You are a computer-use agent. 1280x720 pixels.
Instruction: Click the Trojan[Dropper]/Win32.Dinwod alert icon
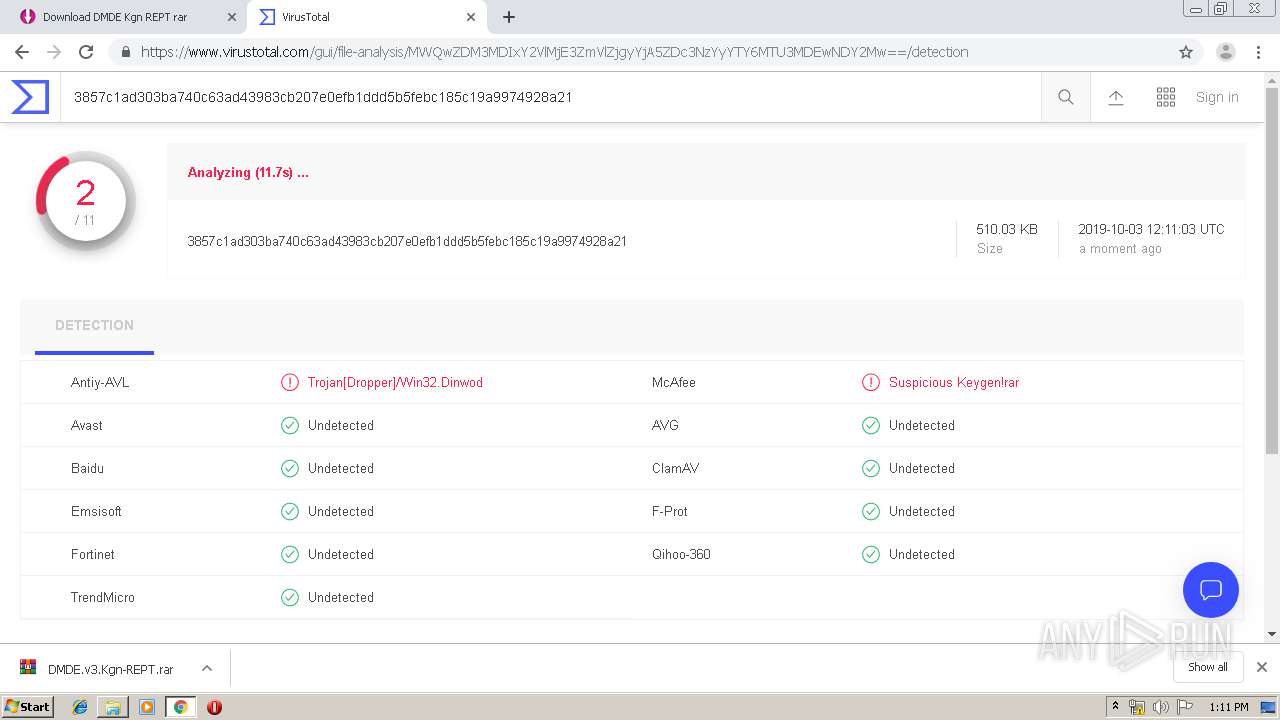pos(290,383)
